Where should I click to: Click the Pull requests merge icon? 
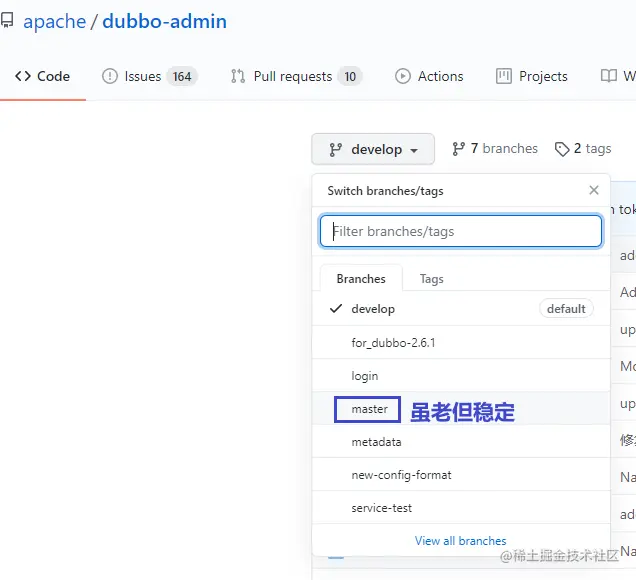238,76
